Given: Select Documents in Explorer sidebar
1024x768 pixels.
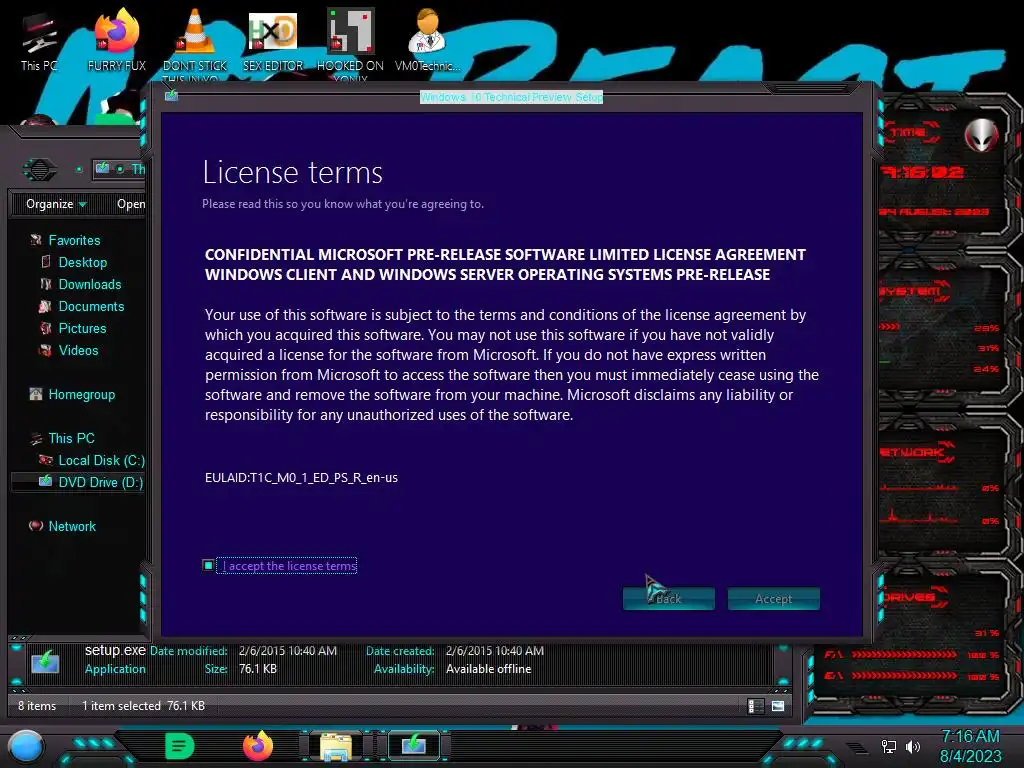Looking at the screenshot, I should 91,306.
